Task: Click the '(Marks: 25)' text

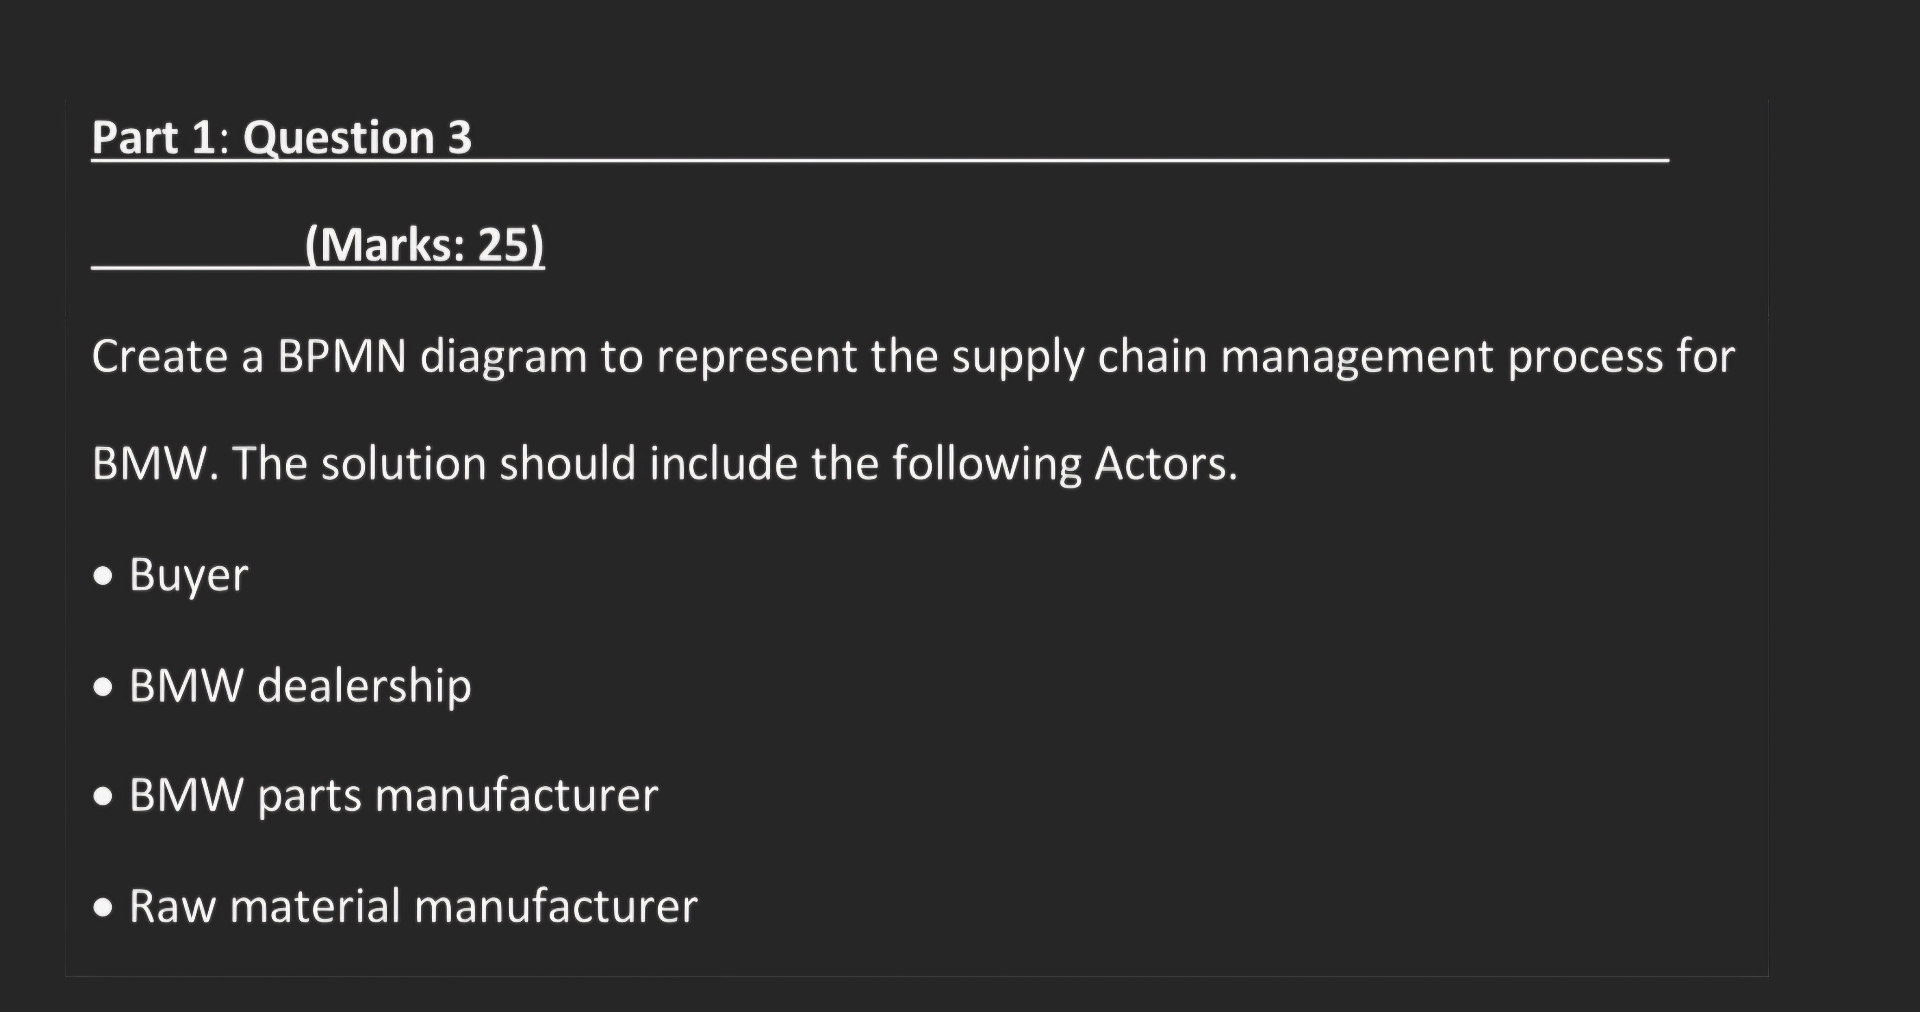Action: [x=425, y=245]
